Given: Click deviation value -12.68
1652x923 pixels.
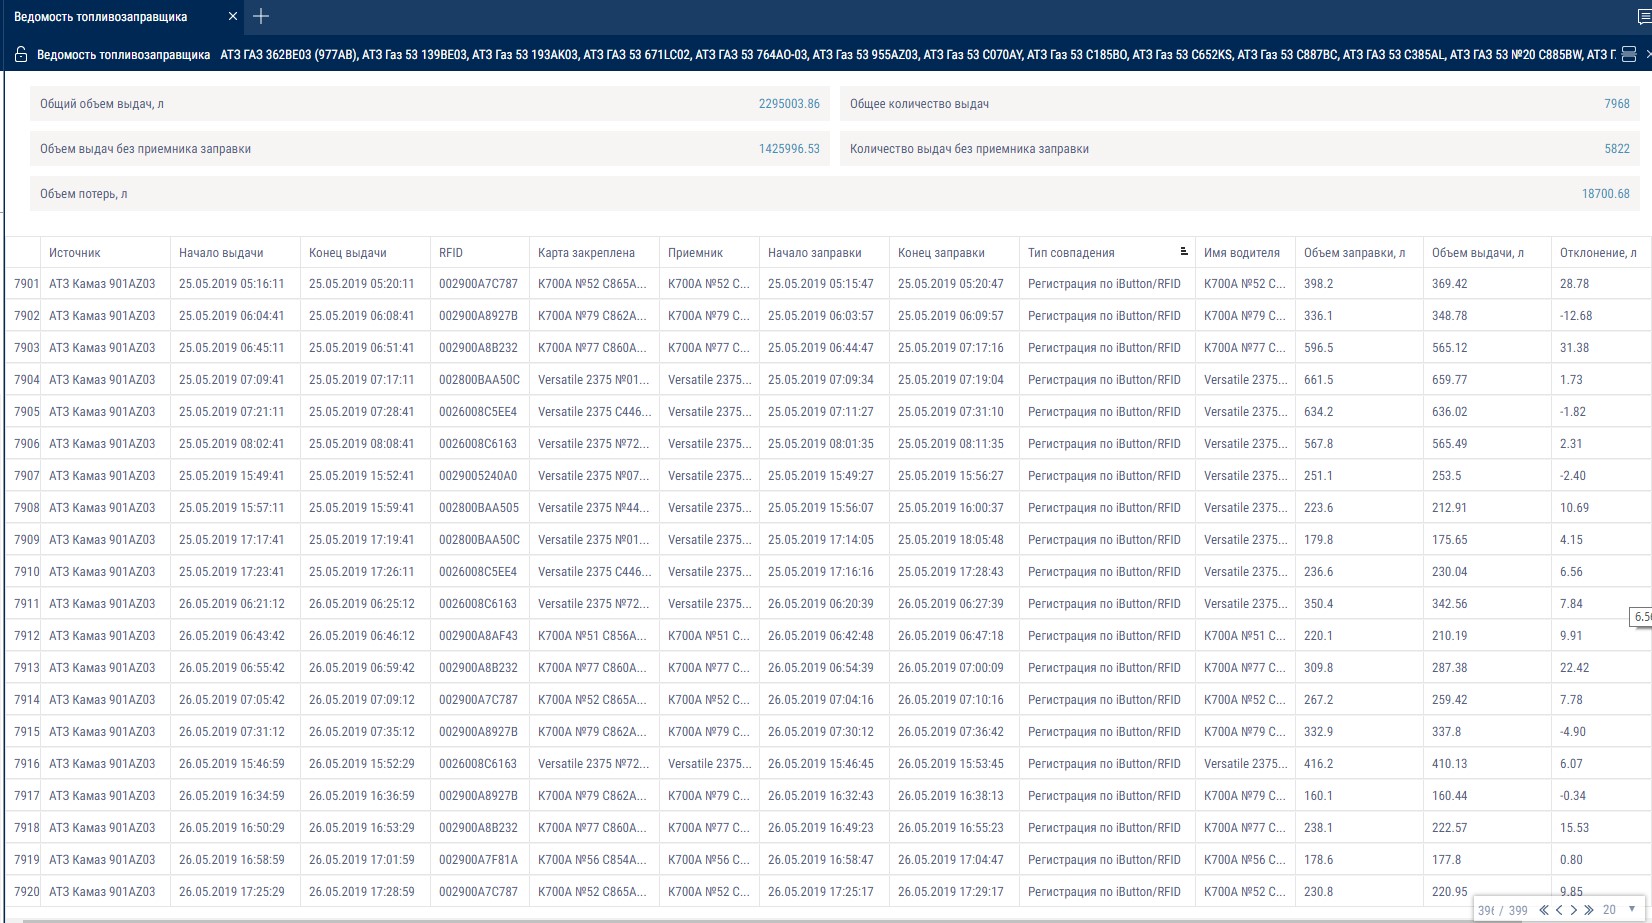Looking at the screenshot, I should tap(1576, 316).
